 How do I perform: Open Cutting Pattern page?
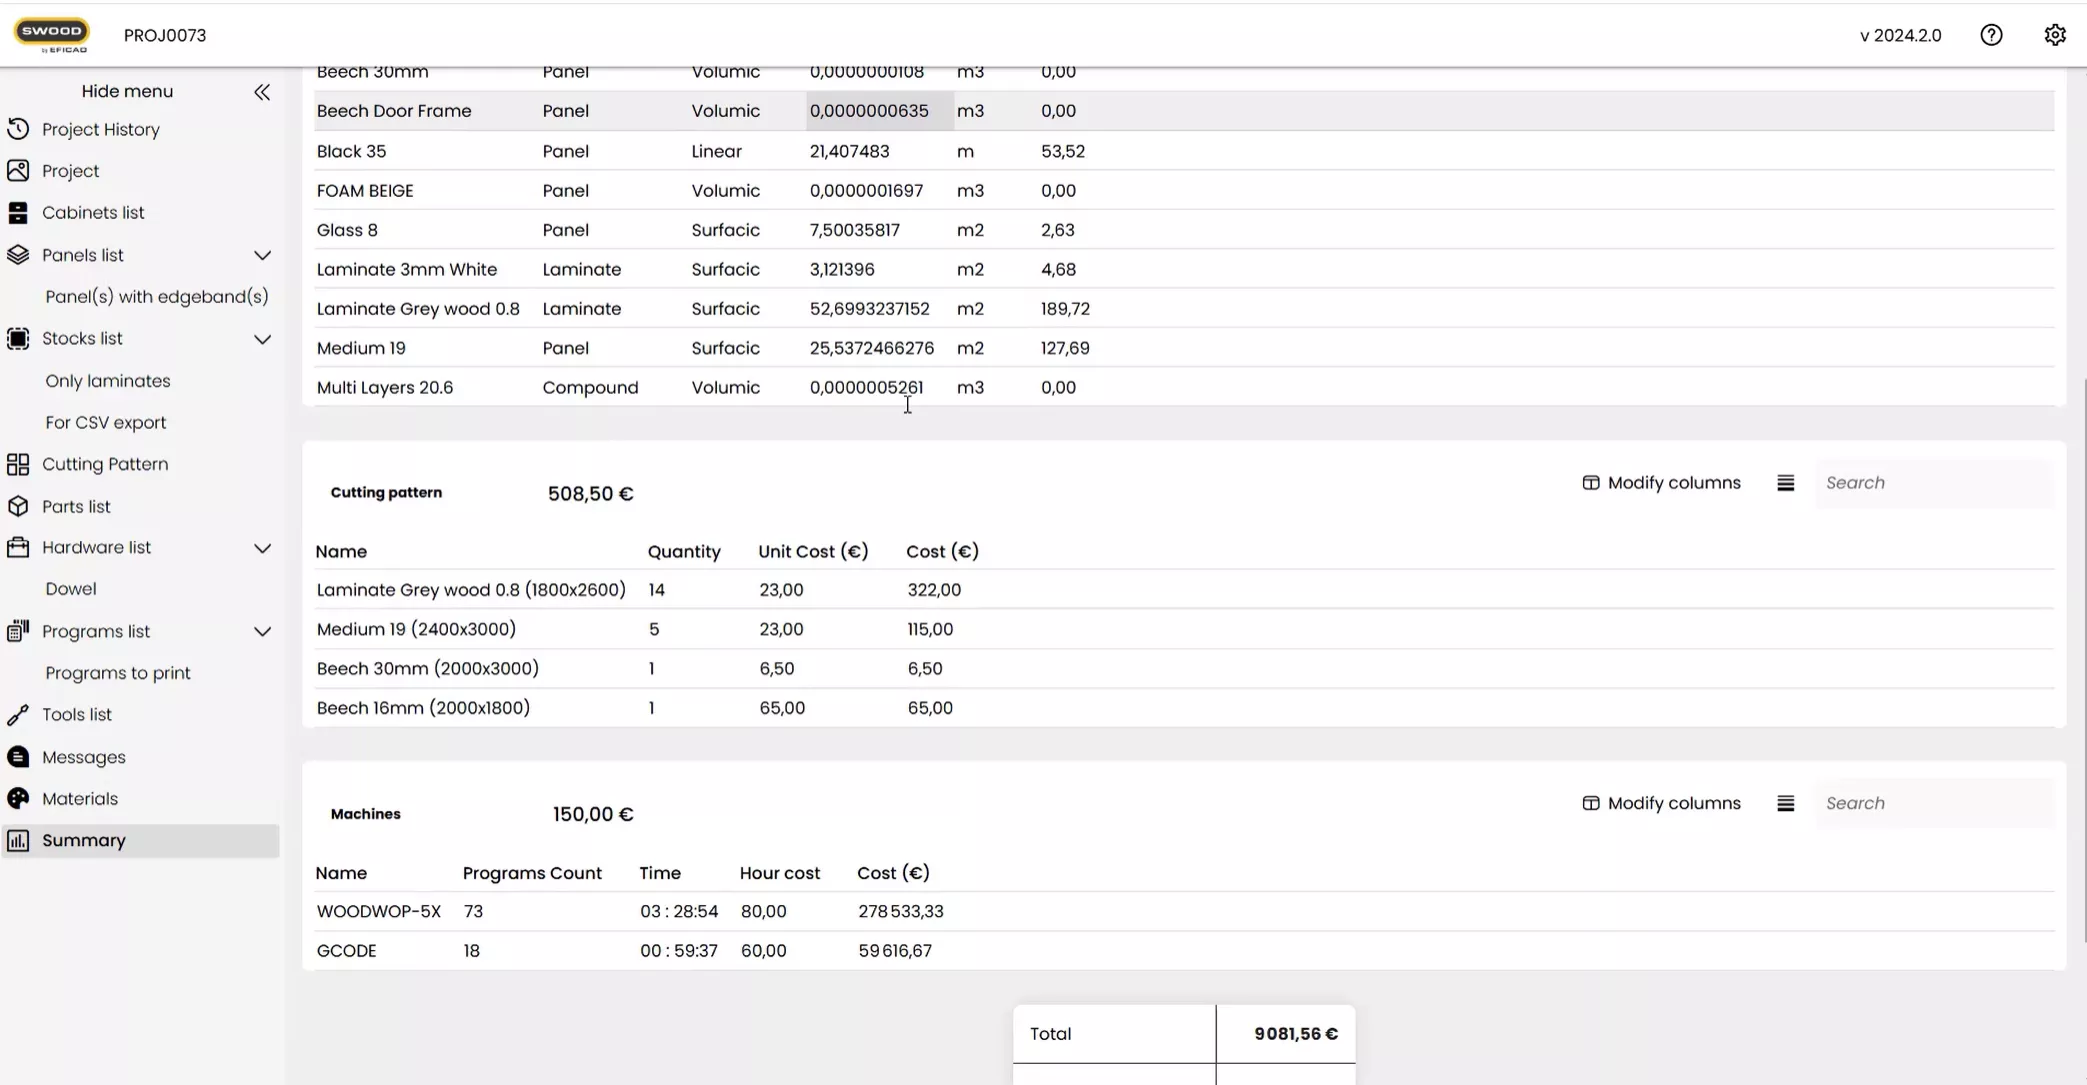(105, 464)
